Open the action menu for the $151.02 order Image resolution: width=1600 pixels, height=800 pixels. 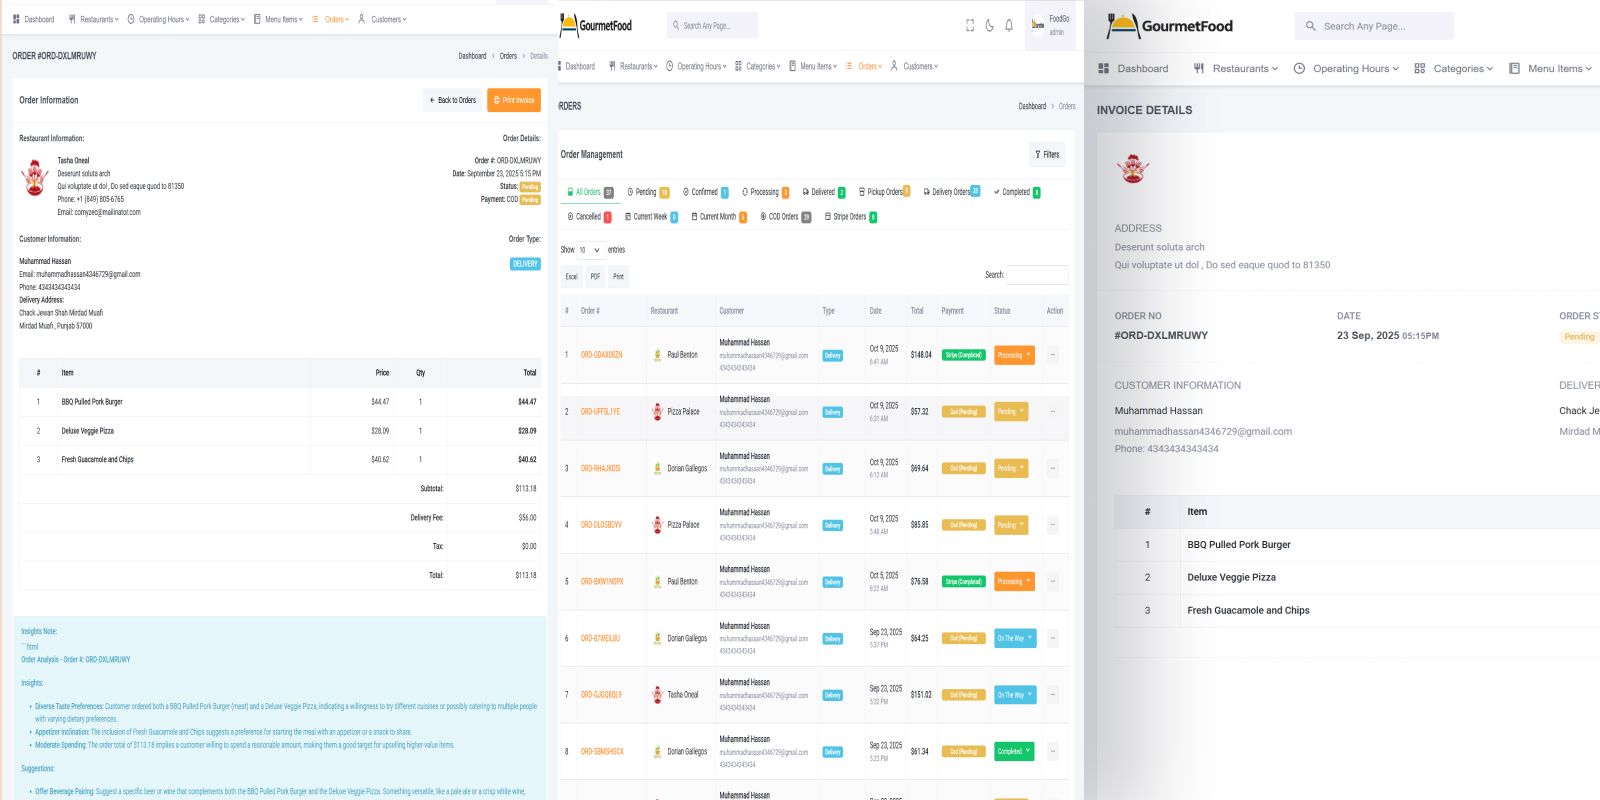pos(1052,695)
